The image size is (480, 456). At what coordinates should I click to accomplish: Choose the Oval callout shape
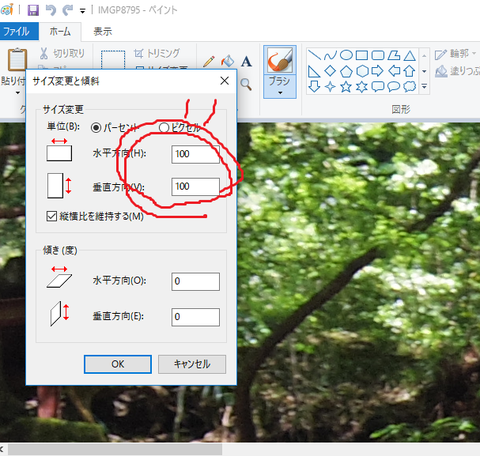394,87
